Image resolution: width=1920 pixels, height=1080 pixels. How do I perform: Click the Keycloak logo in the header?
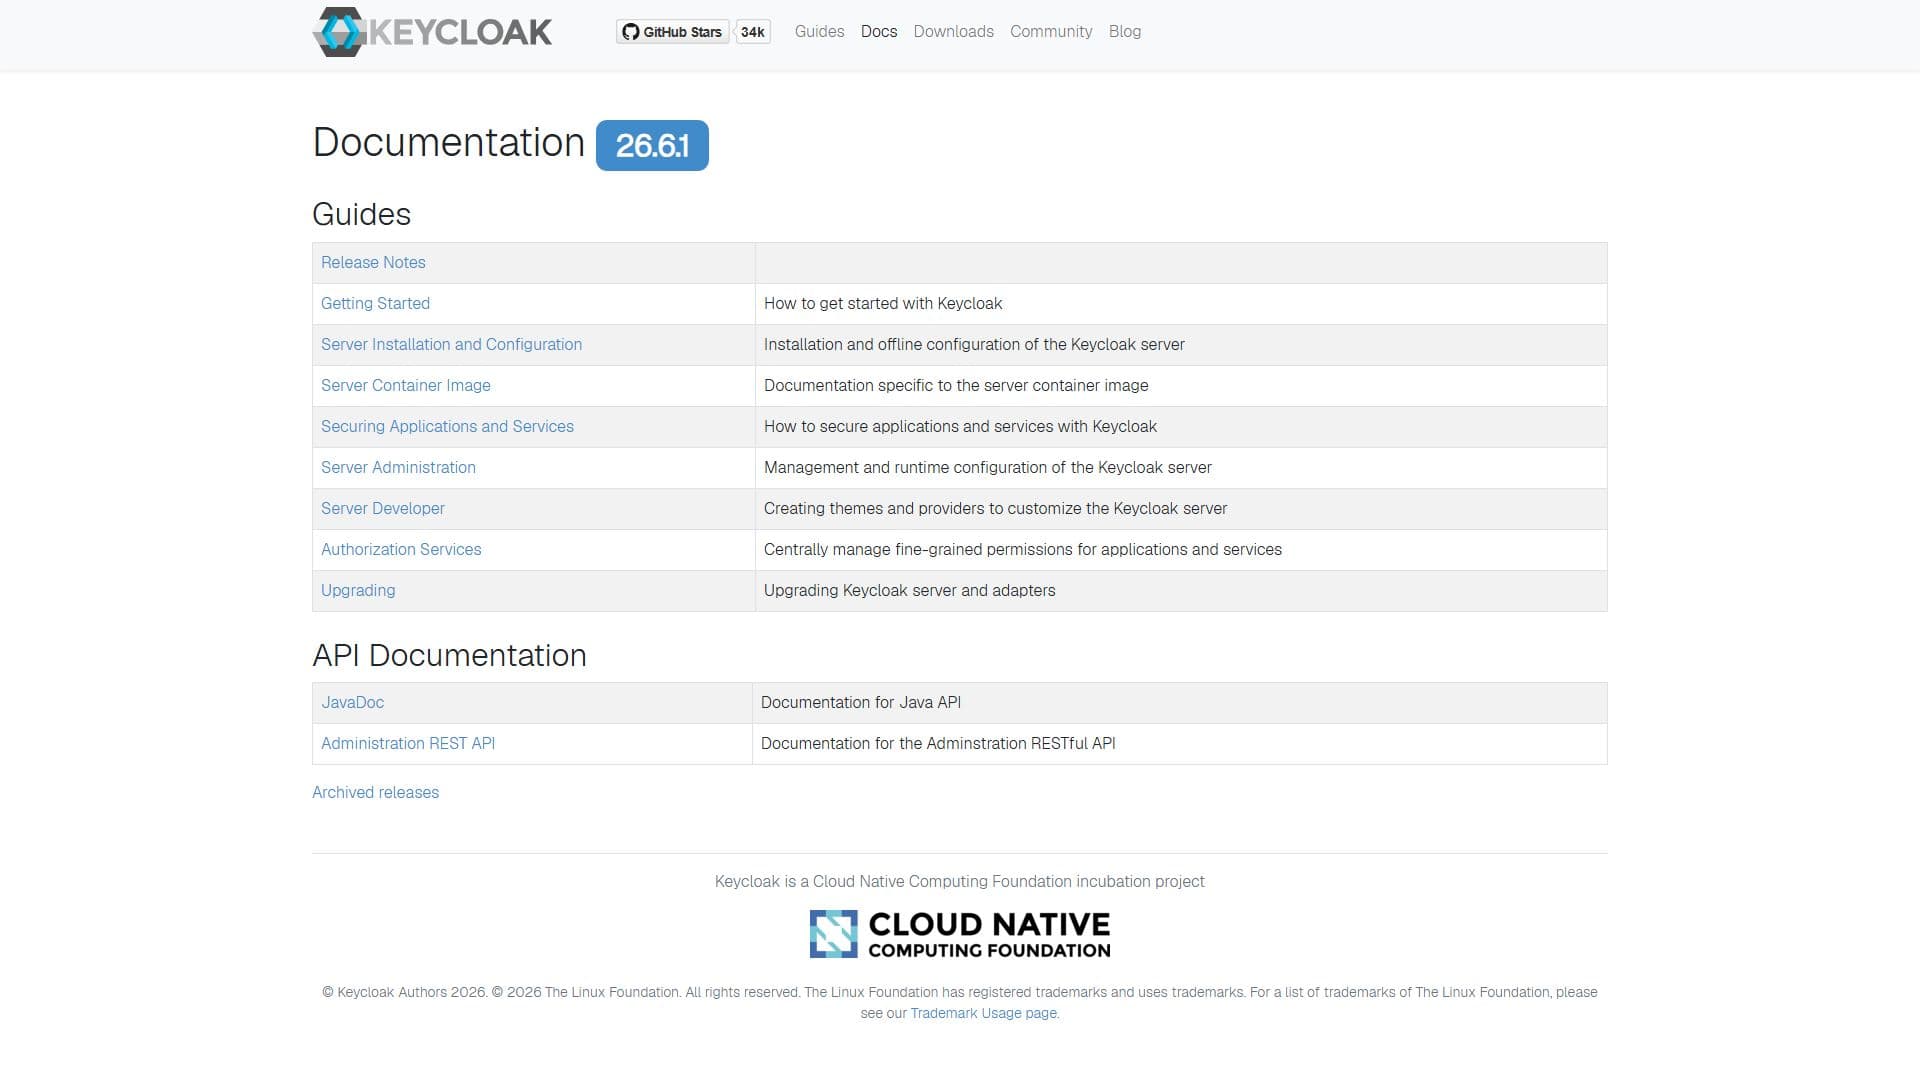(x=432, y=32)
